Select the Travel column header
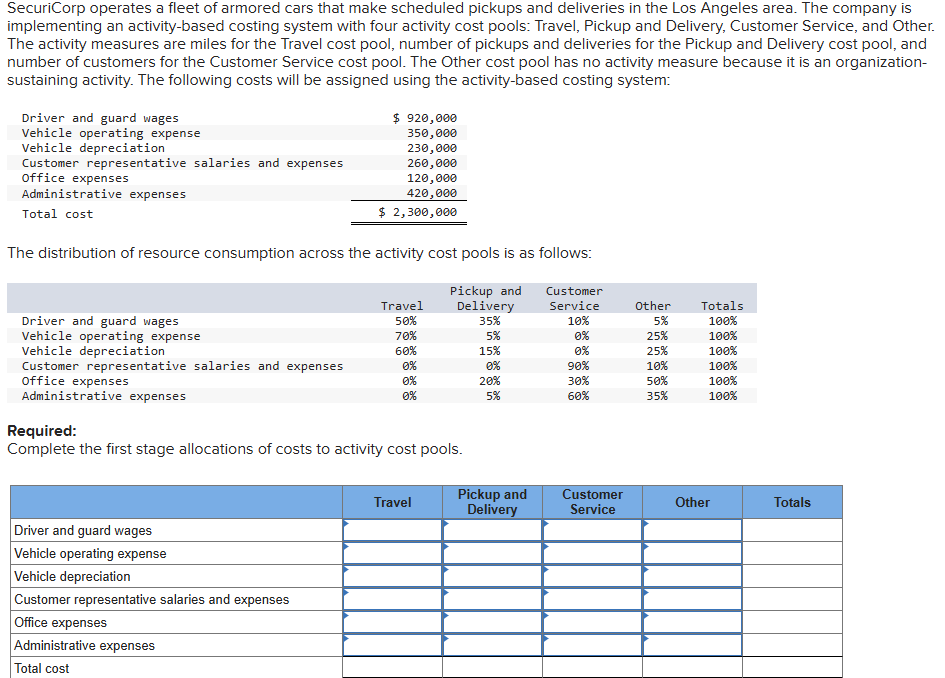 [x=392, y=501]
